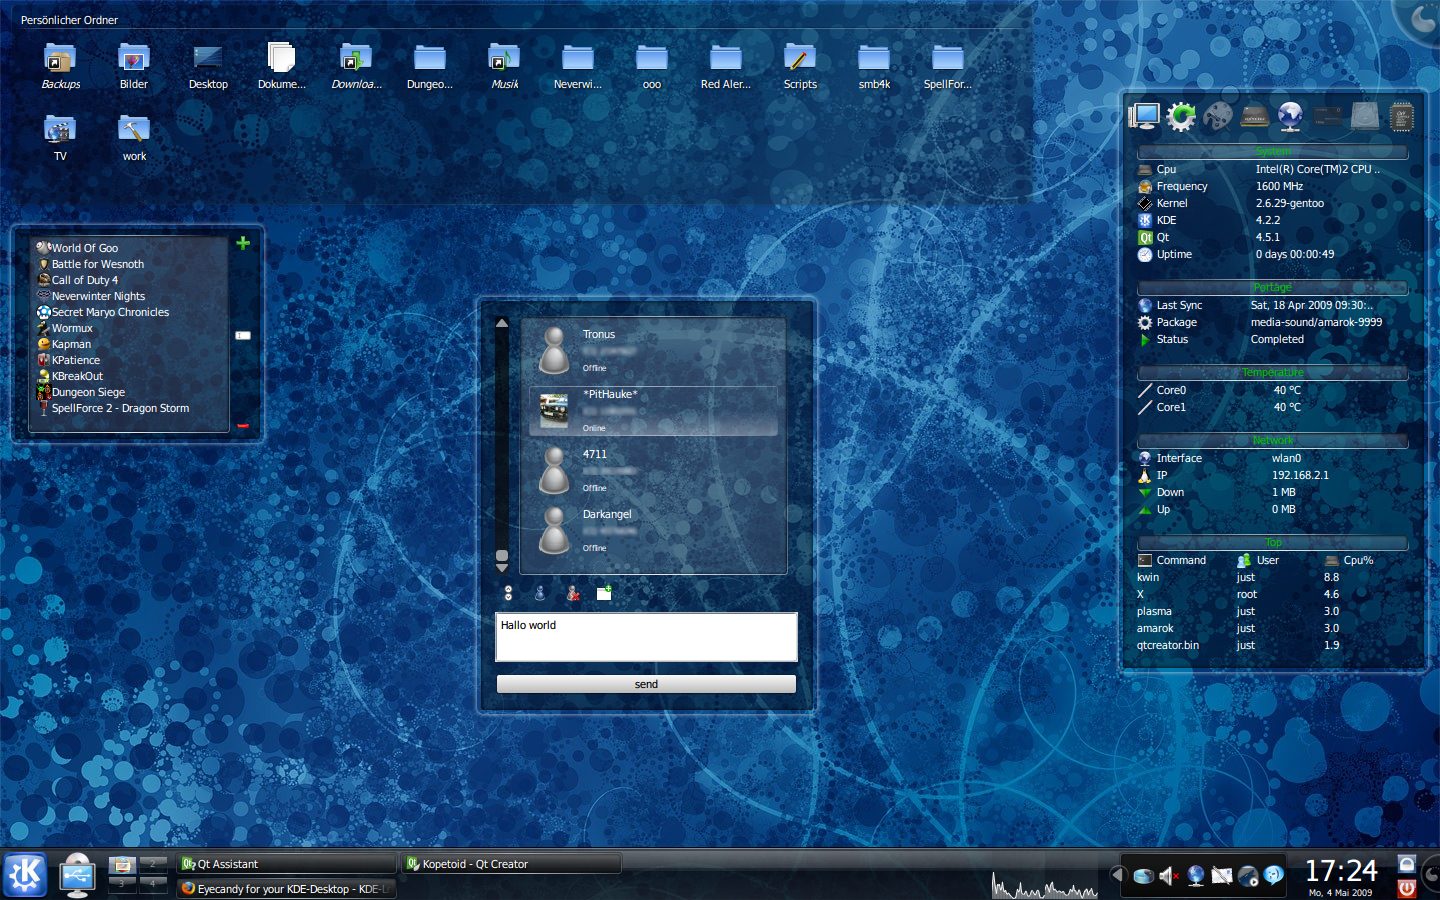This screenshot has width=1440, height=900.
Task: Click the hard disk icon in system widget
Action: (x=1364, y=117)
